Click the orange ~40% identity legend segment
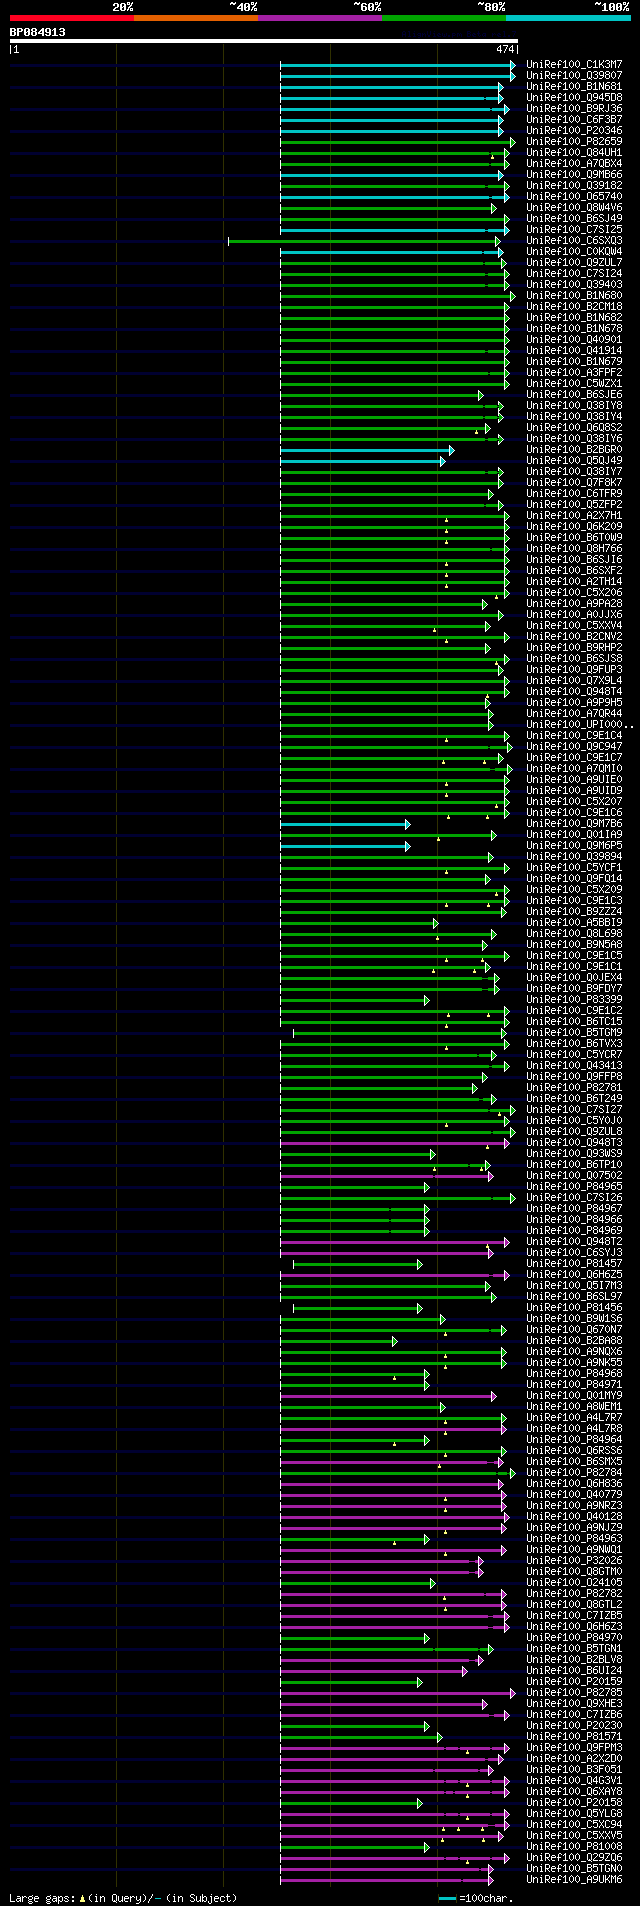Viewport: 640px width, 1906px height. [x=195, y=18]
